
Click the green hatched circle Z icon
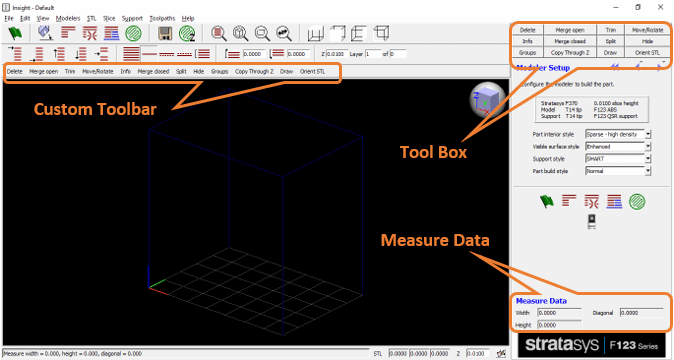(x=187, y=34)
